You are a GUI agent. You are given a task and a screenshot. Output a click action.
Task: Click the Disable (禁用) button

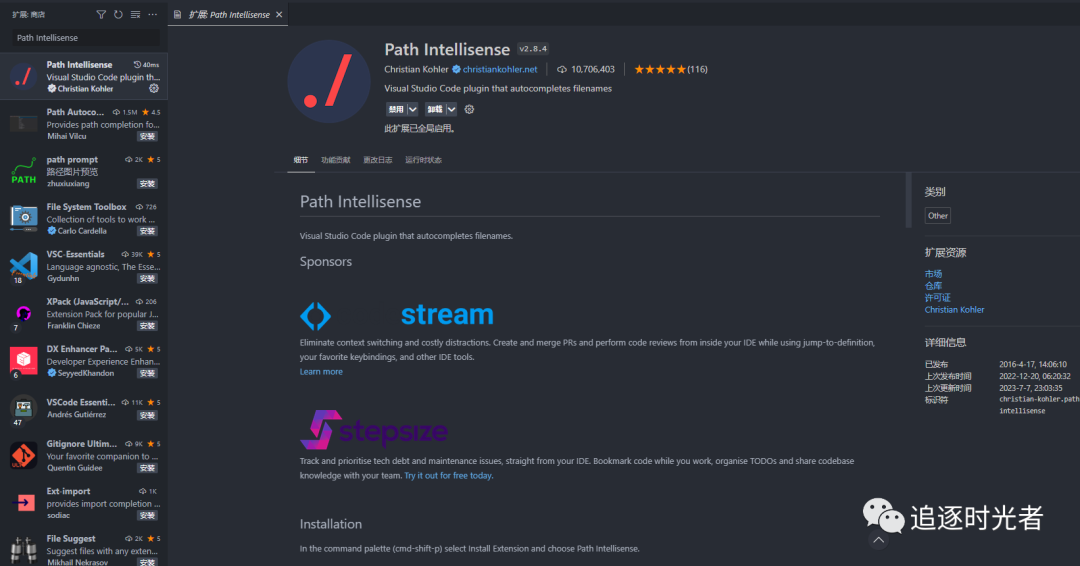coord(396,109)
